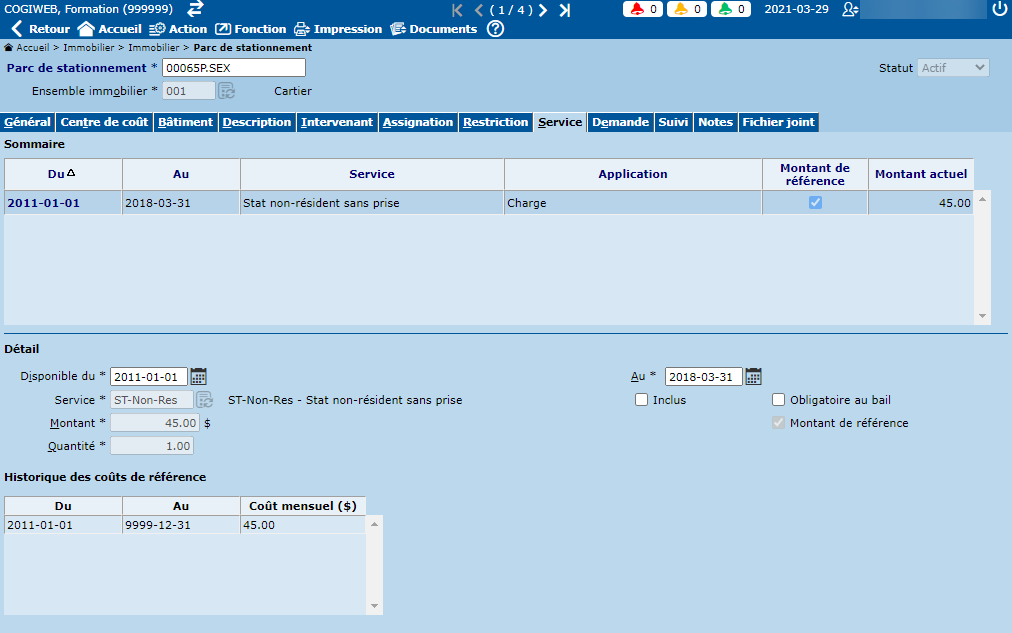Go to the last record arrow
This screenshot has height=633, width=1012.
pyautogui.click(x=565, y=10)
